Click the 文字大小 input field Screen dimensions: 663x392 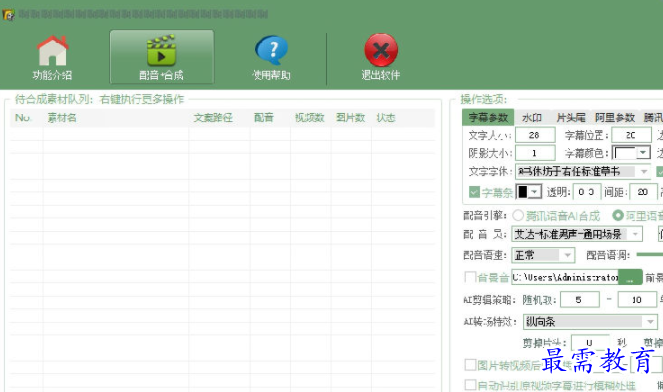(x=535, y=135)
